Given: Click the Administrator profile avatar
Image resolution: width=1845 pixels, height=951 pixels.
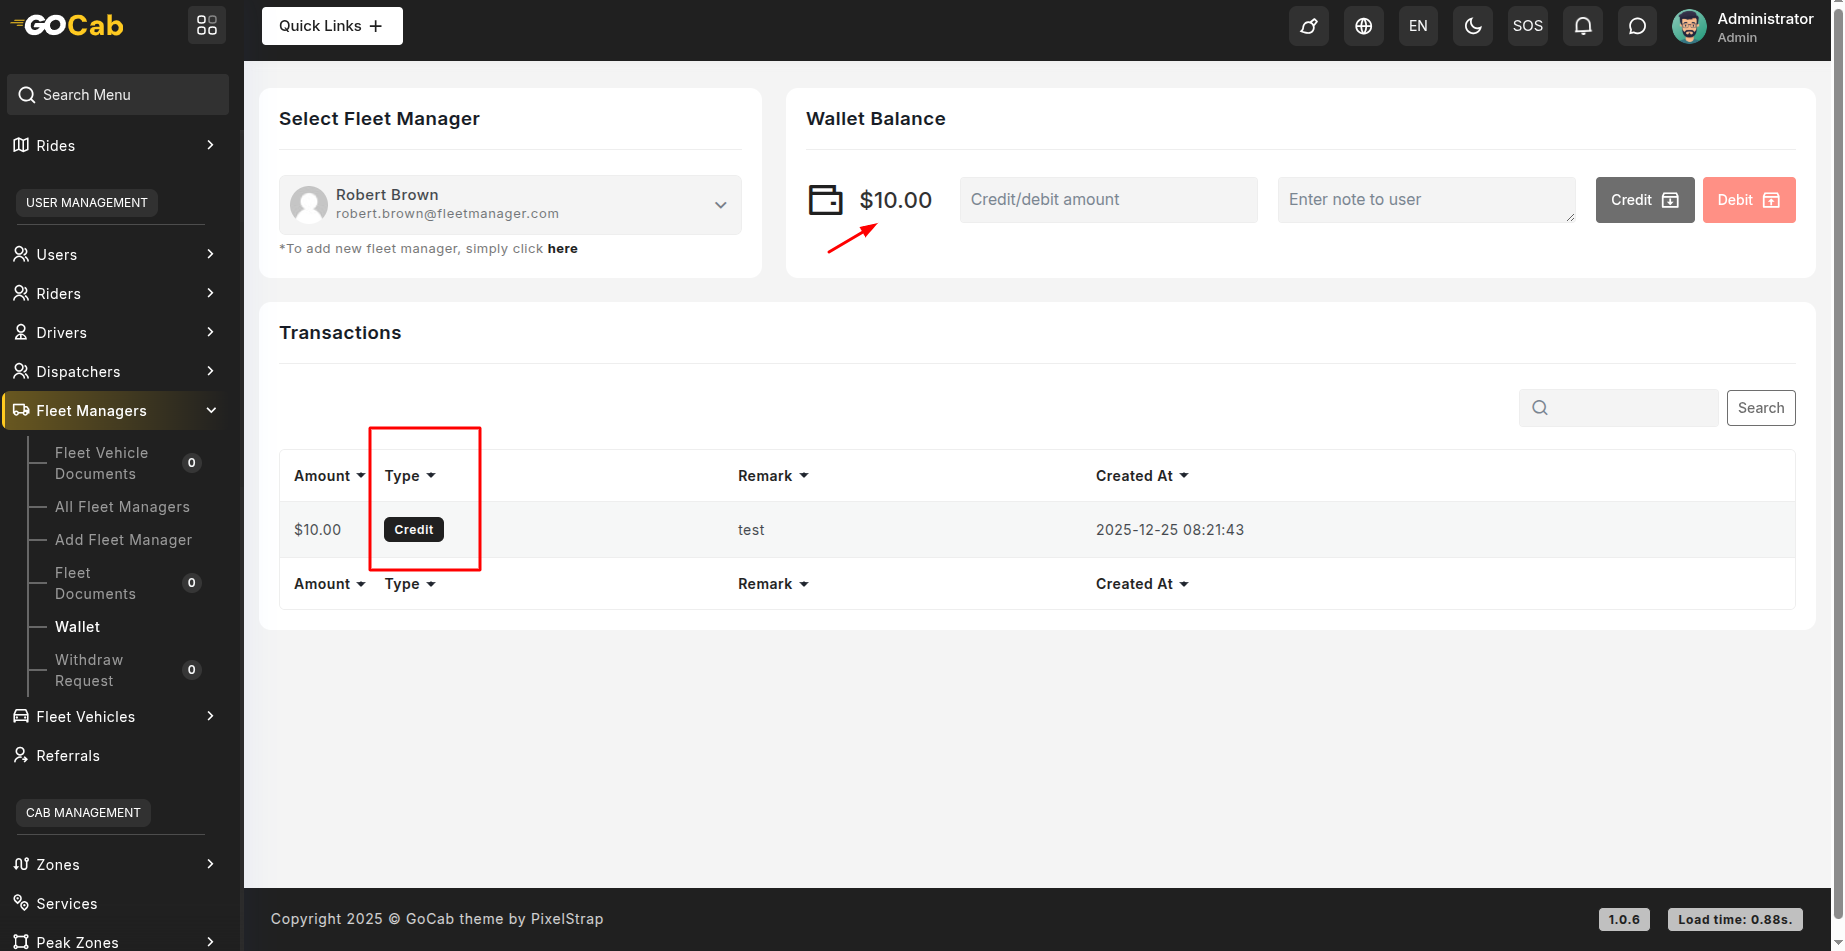Looking at the screenshot, I should click(x=1689, y=27).
